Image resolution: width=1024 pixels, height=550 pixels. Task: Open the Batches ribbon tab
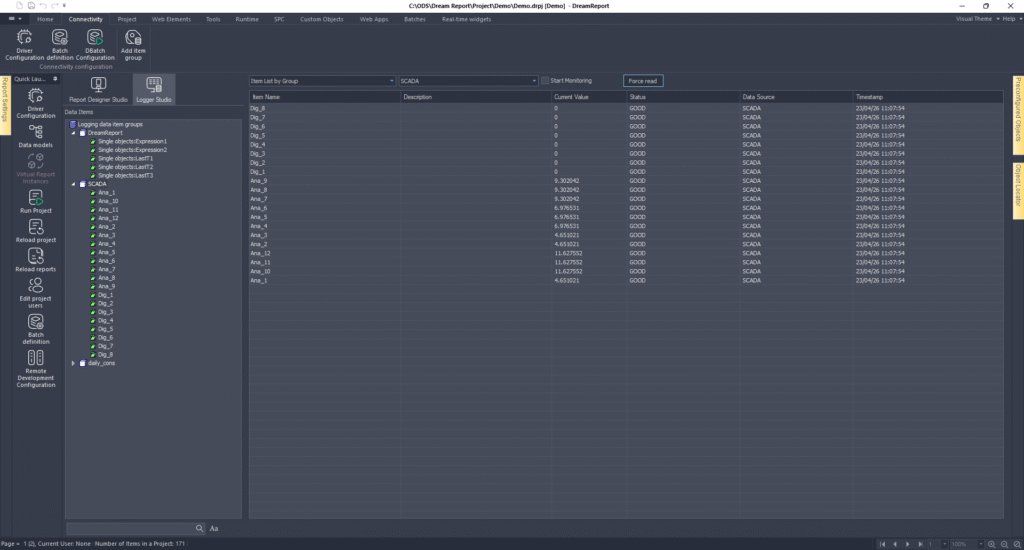point(415,19)
